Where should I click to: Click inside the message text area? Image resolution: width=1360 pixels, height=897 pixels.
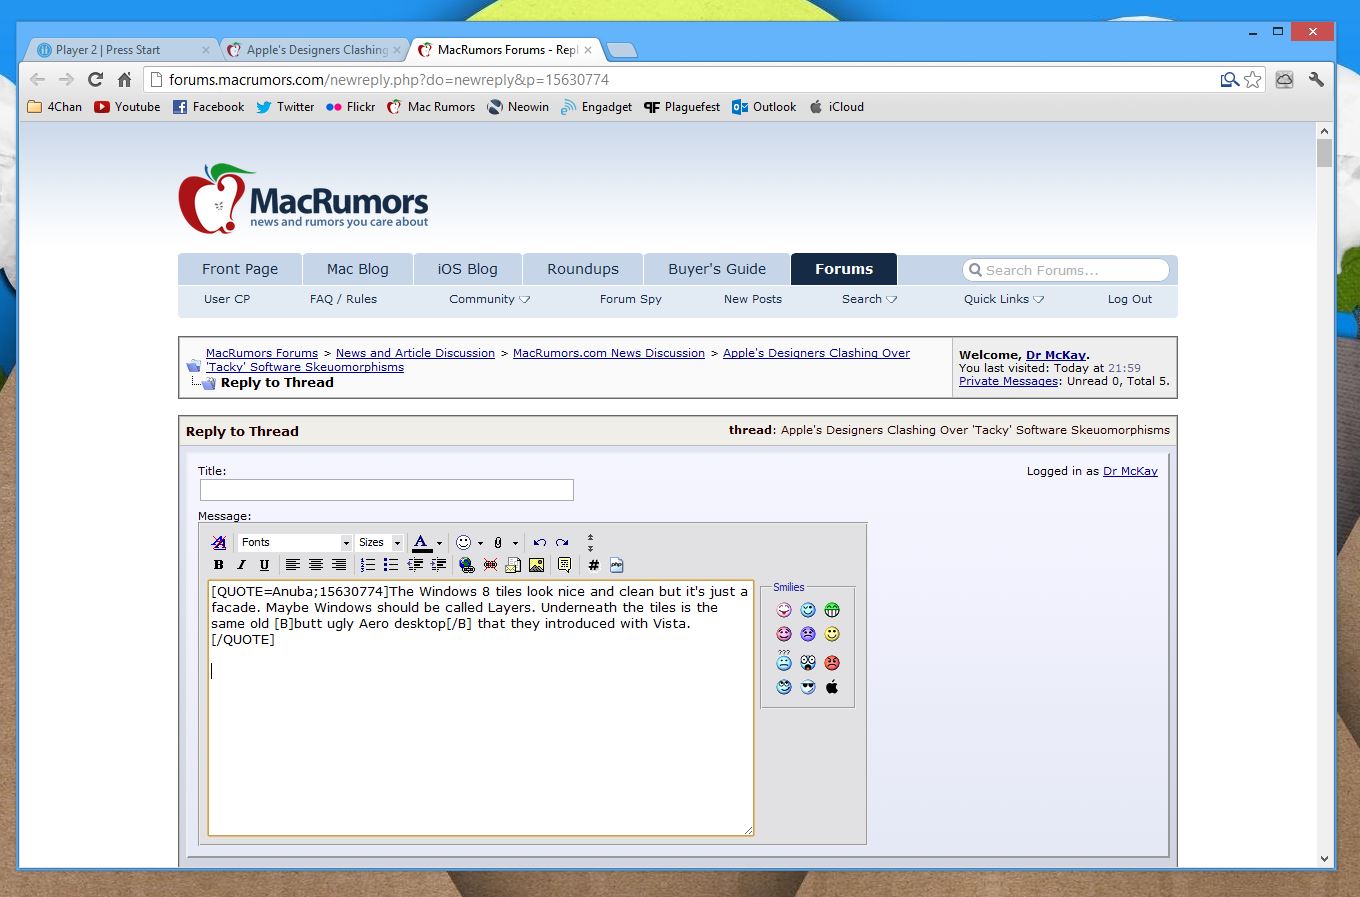pyautogui.click(x=480, y=708)
